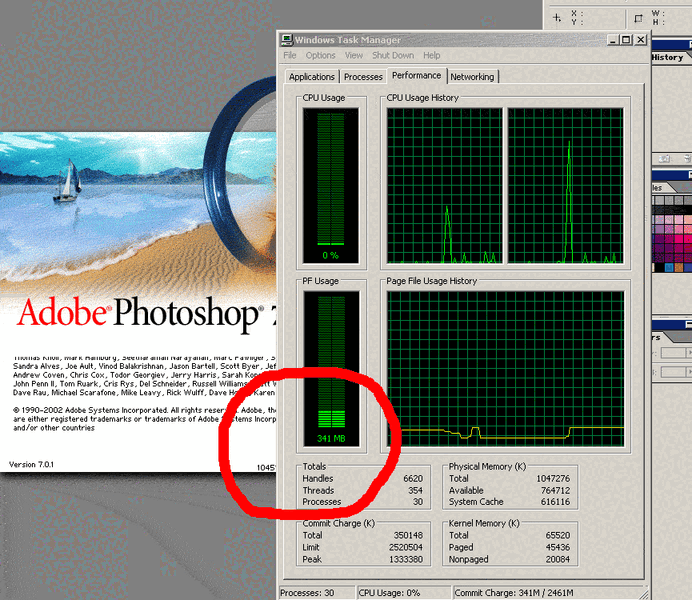Click Kernel Memory Total value 65520
This screenshot has width=692, height=600.
558,536
